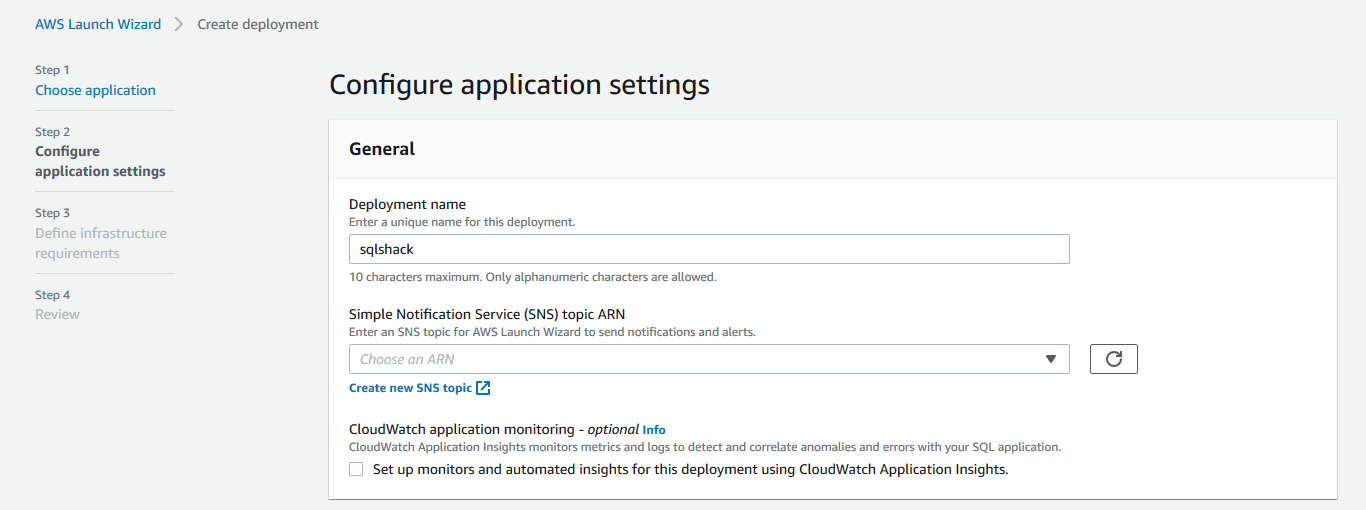Click the Configure application settings page heading
The image size is (1366, 510).
click(519, 85)
